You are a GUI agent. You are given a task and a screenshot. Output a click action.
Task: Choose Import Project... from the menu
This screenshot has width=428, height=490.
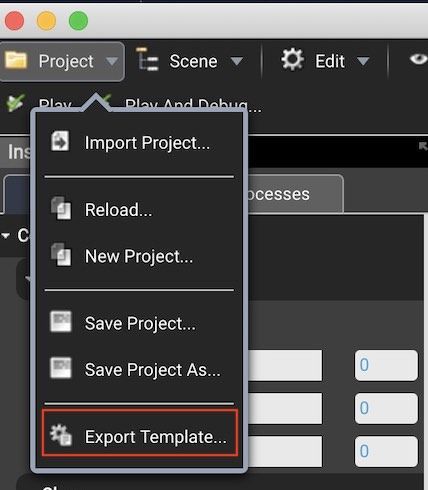pyautogui.click(x=147, y=143)
